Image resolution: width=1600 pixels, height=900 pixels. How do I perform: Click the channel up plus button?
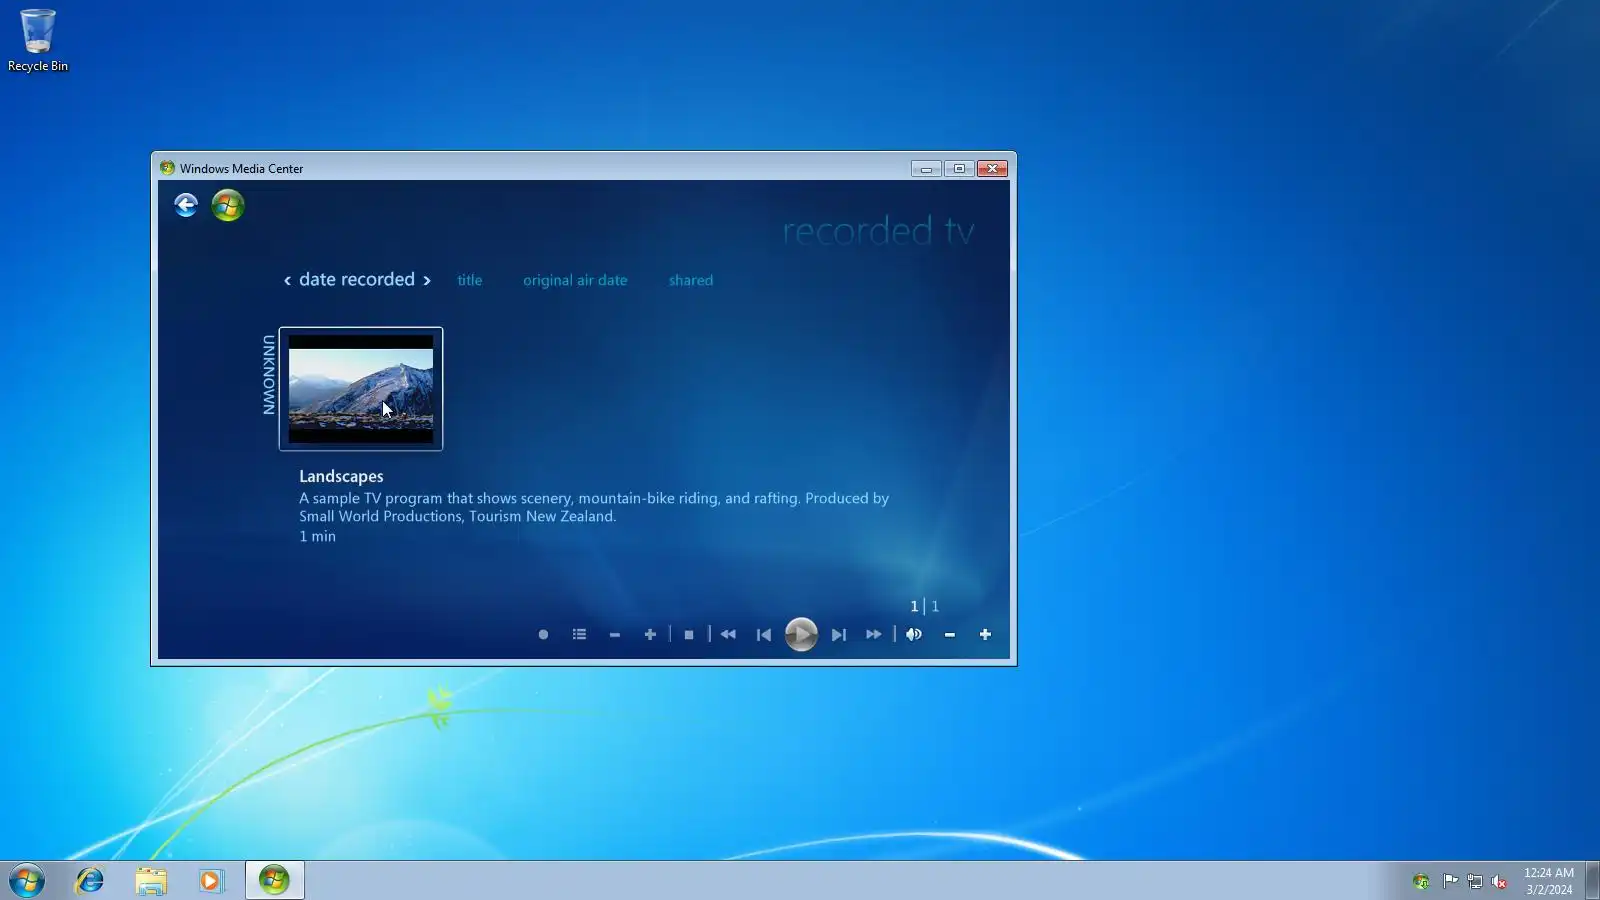650,635
